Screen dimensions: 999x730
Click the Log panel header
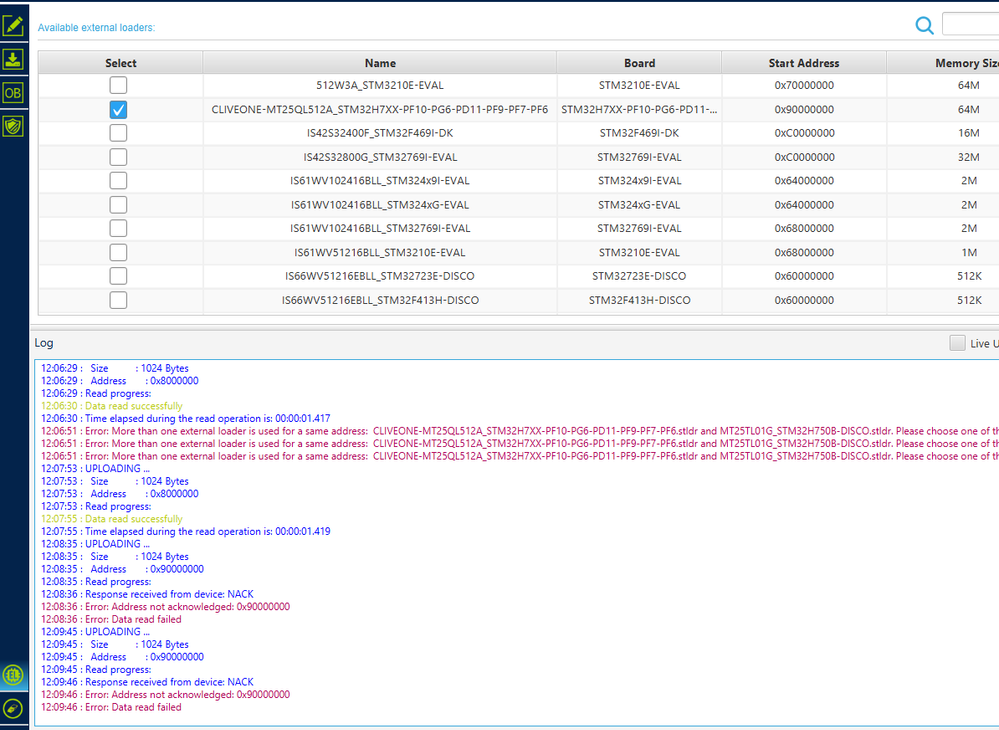[43, 342]
